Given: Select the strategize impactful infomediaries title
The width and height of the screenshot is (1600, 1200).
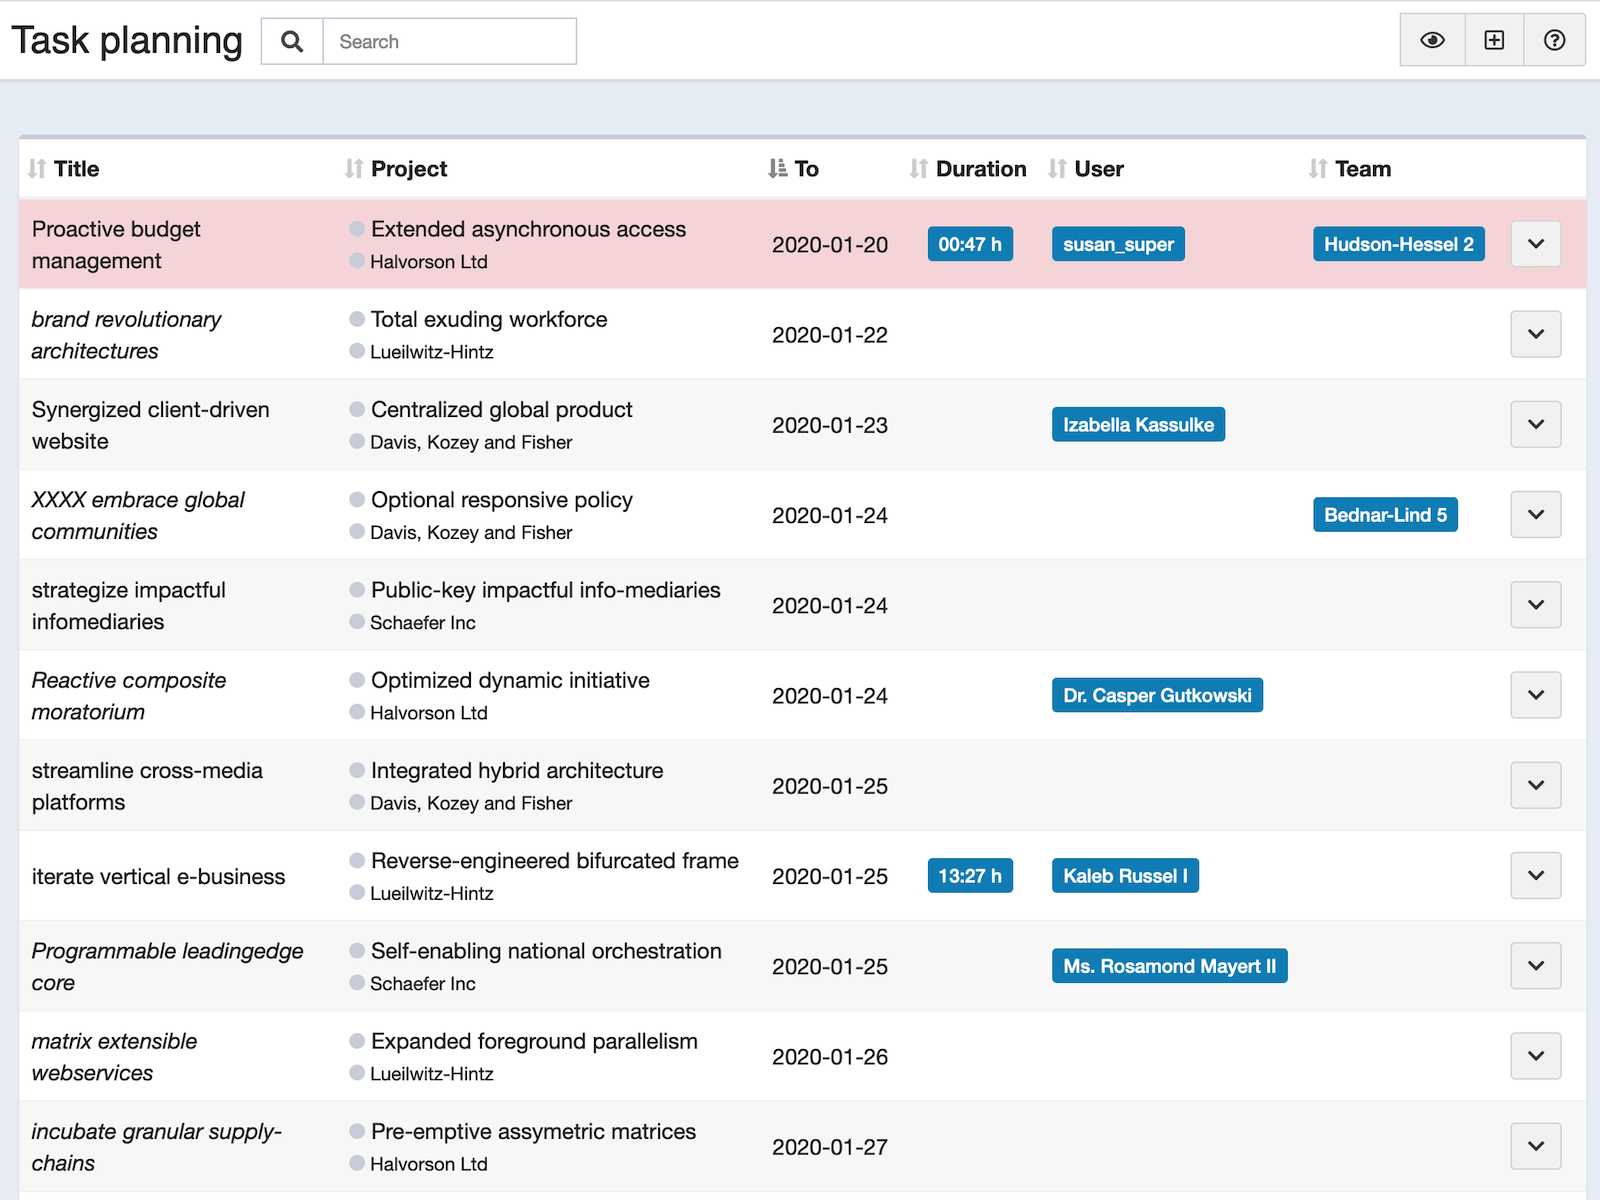Looking at the screenshot, I should 128,606.
